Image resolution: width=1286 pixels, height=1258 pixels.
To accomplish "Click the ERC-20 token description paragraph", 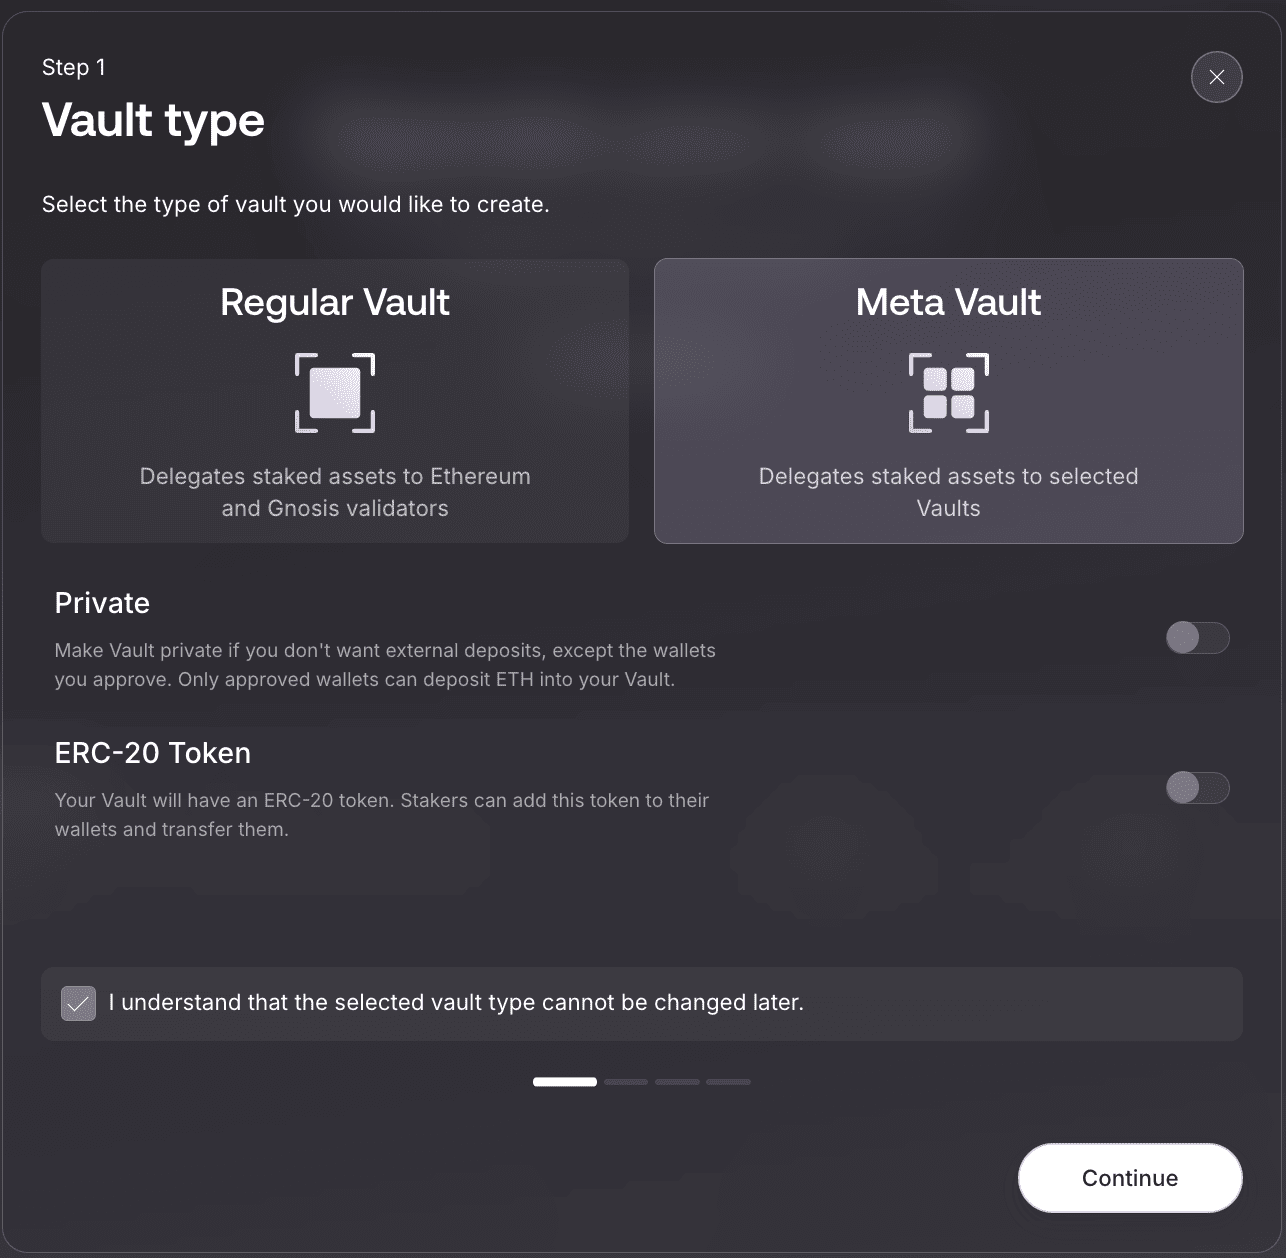I will [x=381, y=815].
